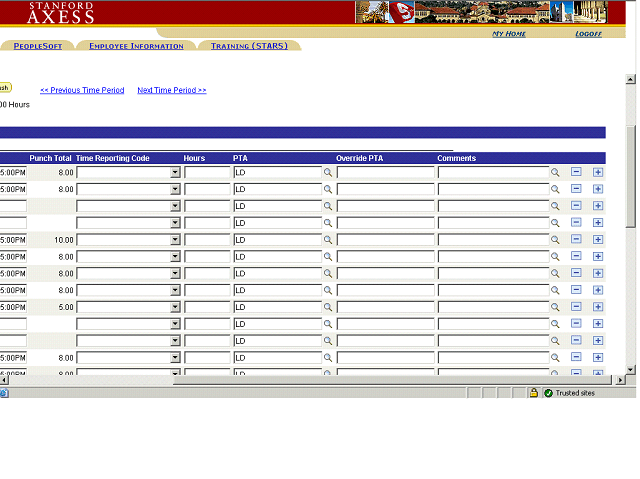Click Comments magnifier in 5.00 total row
640x479 pixels.
click(556, 308)
